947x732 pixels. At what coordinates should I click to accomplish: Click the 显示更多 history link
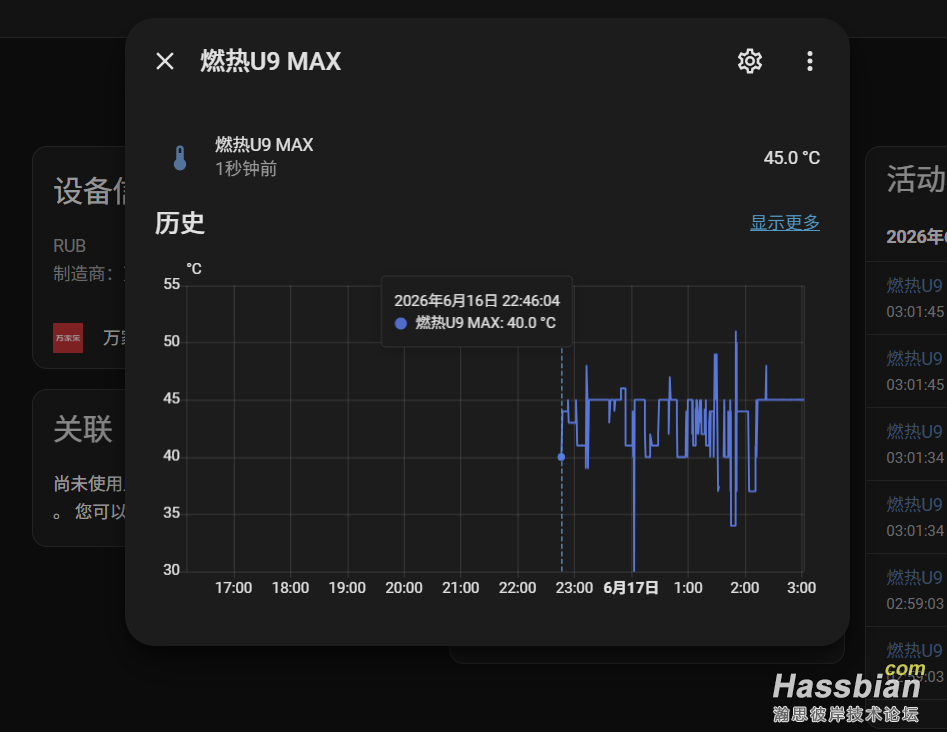pos(785,222)
